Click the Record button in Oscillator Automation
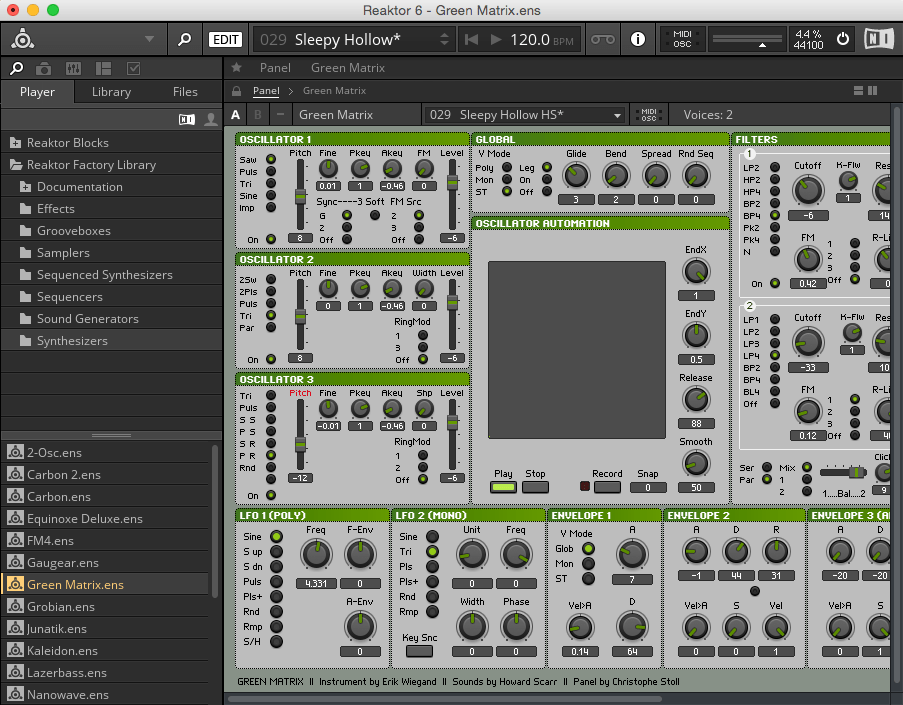This screenshot has height=705, width=903. [x=607, y=487]
